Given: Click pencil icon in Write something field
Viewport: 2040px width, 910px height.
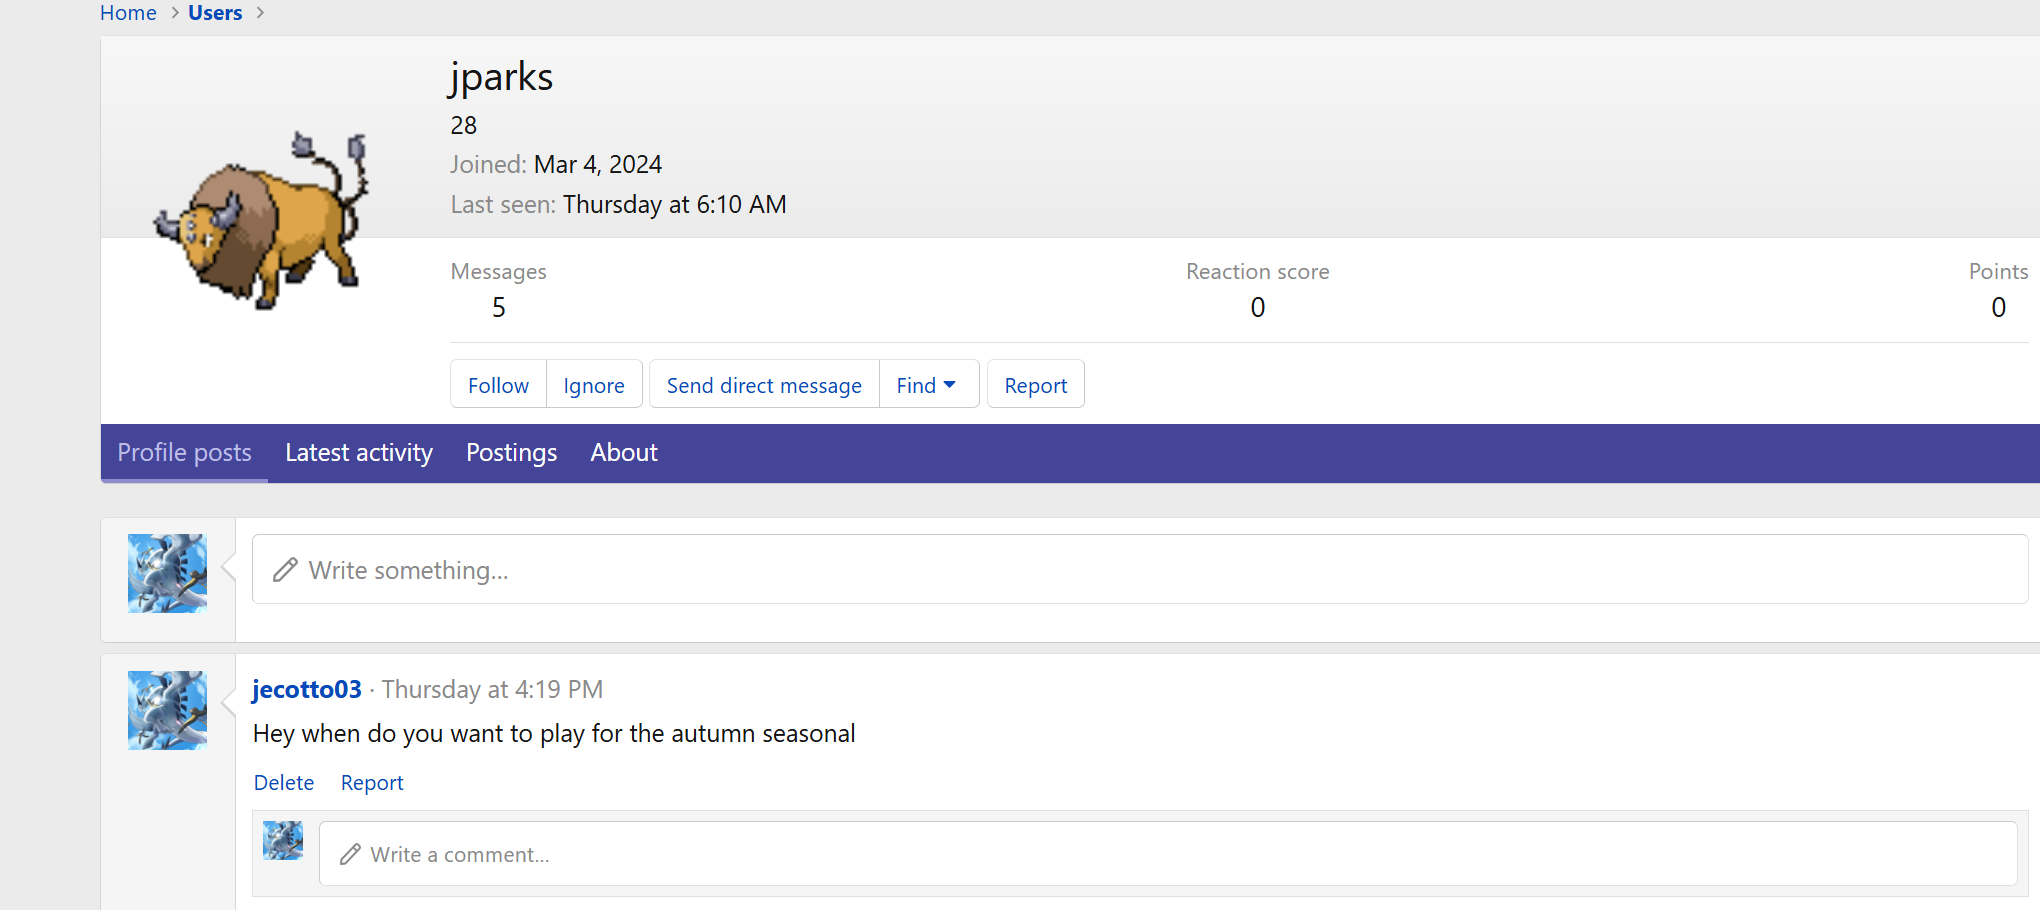Looking at the screenshot, I should point(286,570).
